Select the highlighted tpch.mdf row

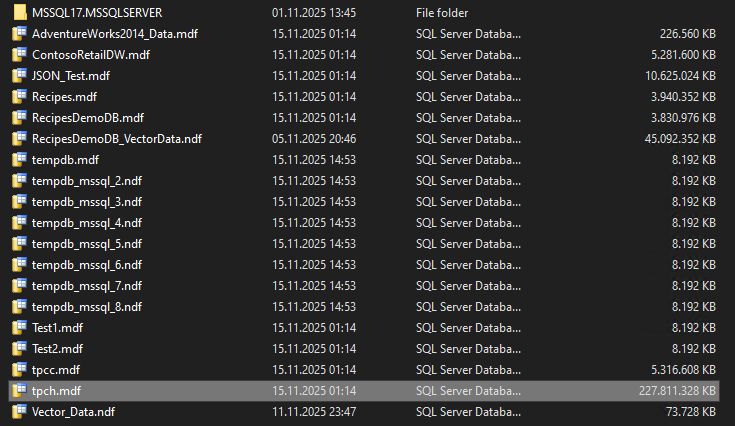[x=364, y=391]
